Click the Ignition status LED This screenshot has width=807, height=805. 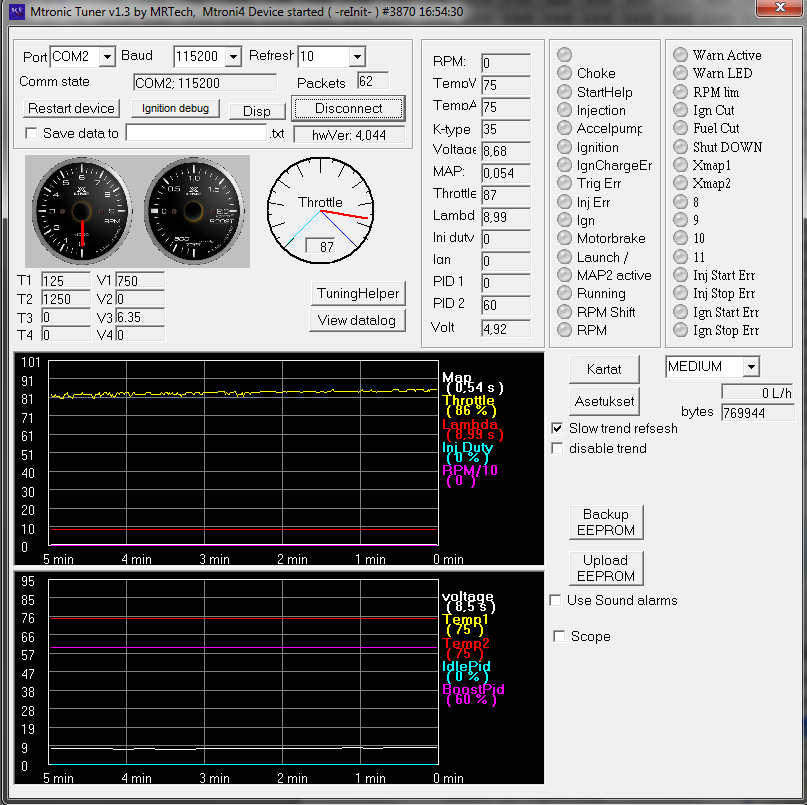pyautogui.click(x=565, y=147)
